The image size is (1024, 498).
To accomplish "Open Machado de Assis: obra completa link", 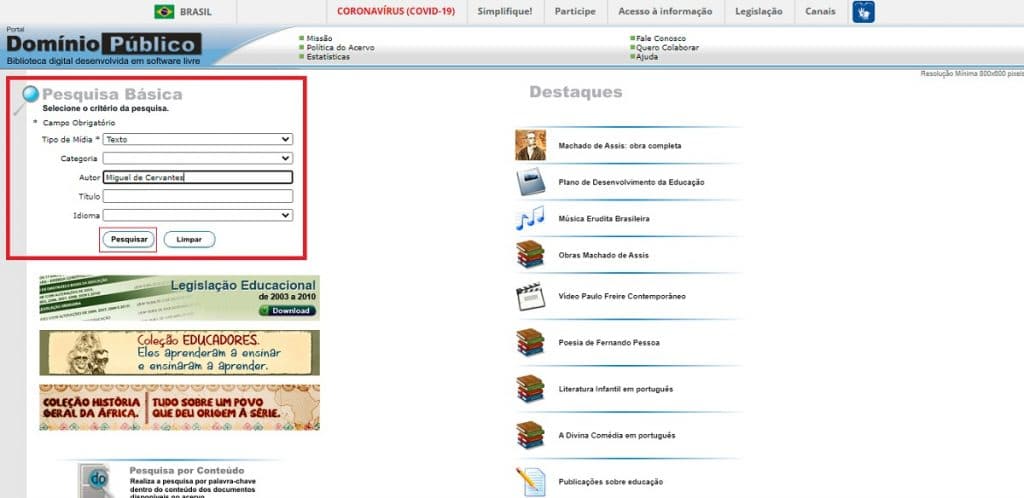I will coord(620,146).
